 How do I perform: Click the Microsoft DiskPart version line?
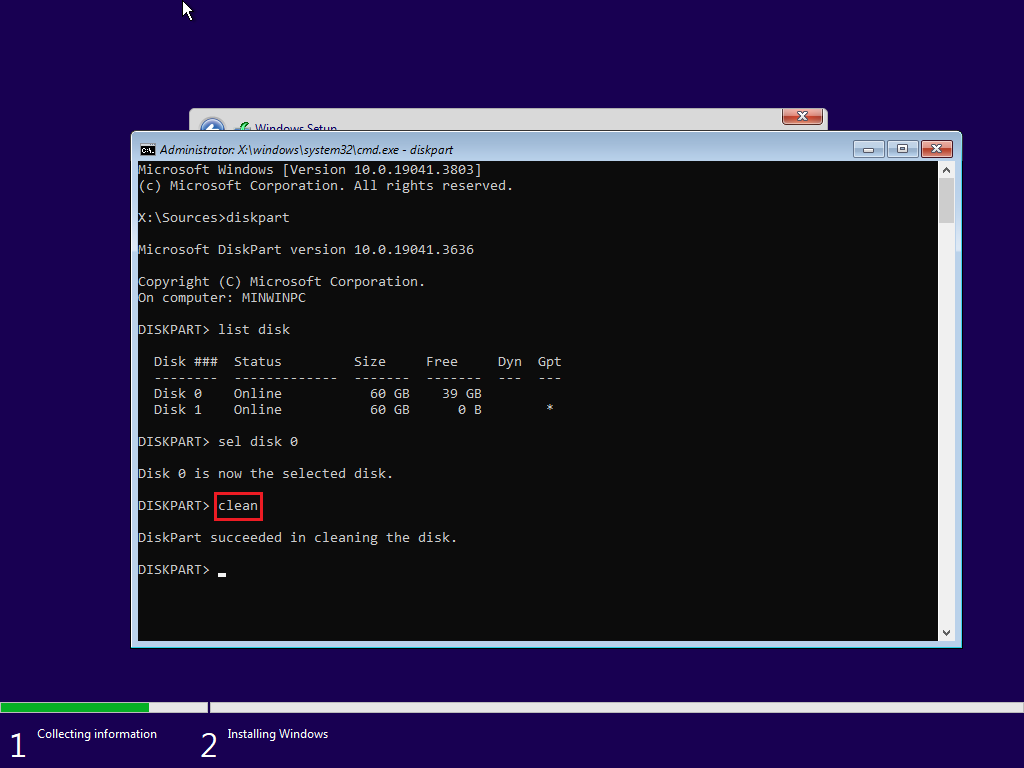(306, 249)
